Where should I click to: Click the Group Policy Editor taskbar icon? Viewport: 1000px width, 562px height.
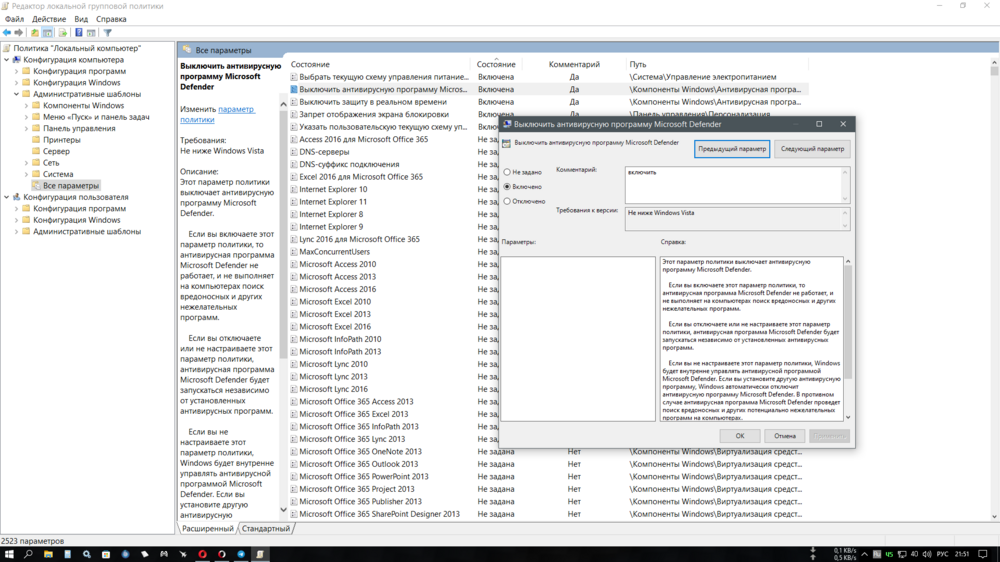coord(260,554)
